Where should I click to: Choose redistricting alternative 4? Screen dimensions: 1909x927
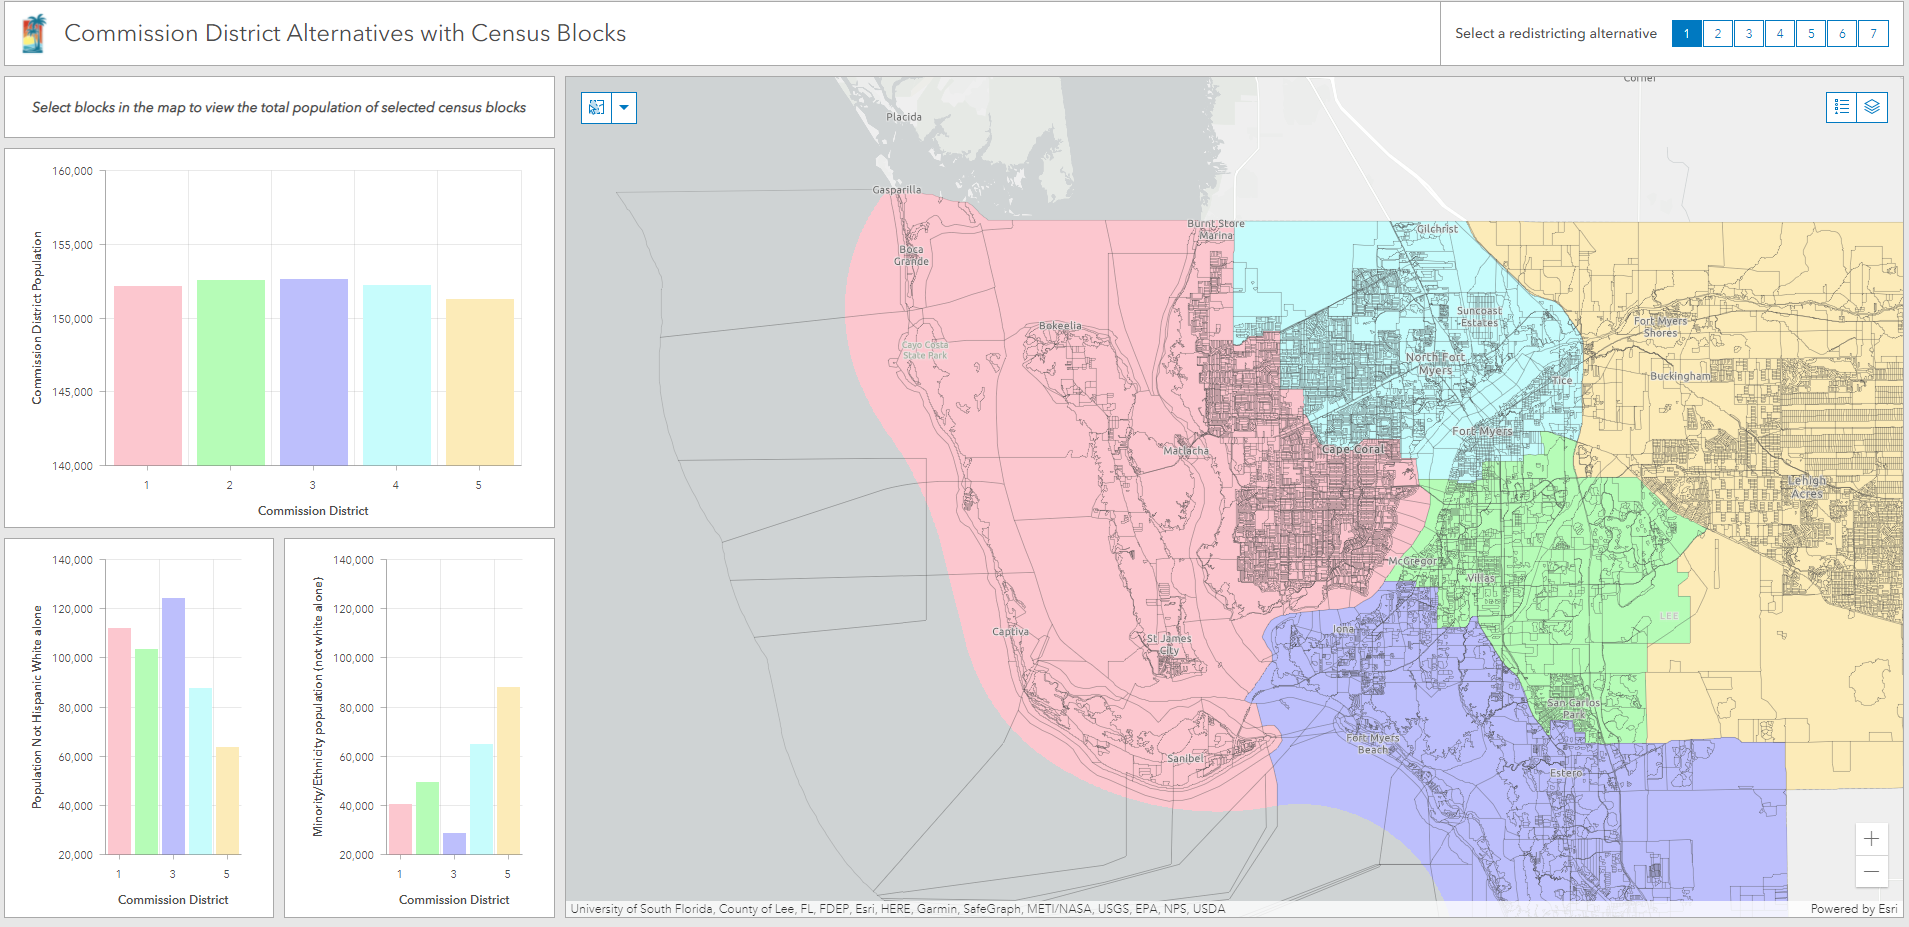[1779, 34]
